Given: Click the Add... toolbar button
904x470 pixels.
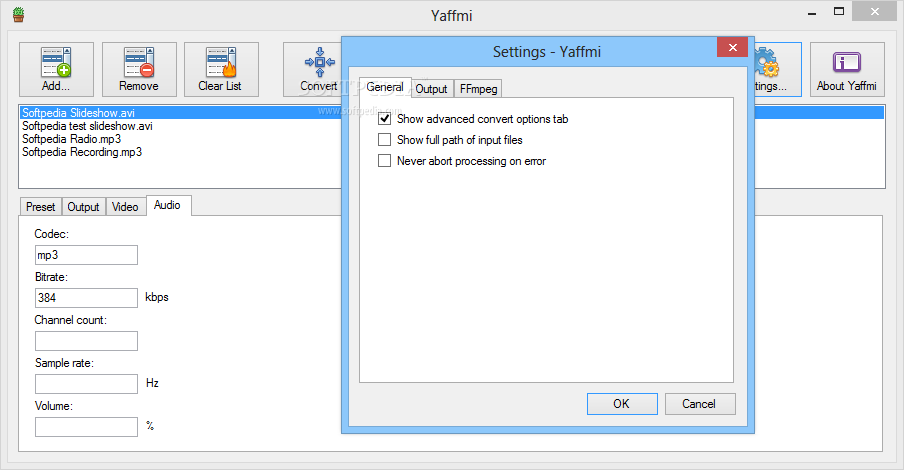Looking at the screenshot, I should [56, 69].
